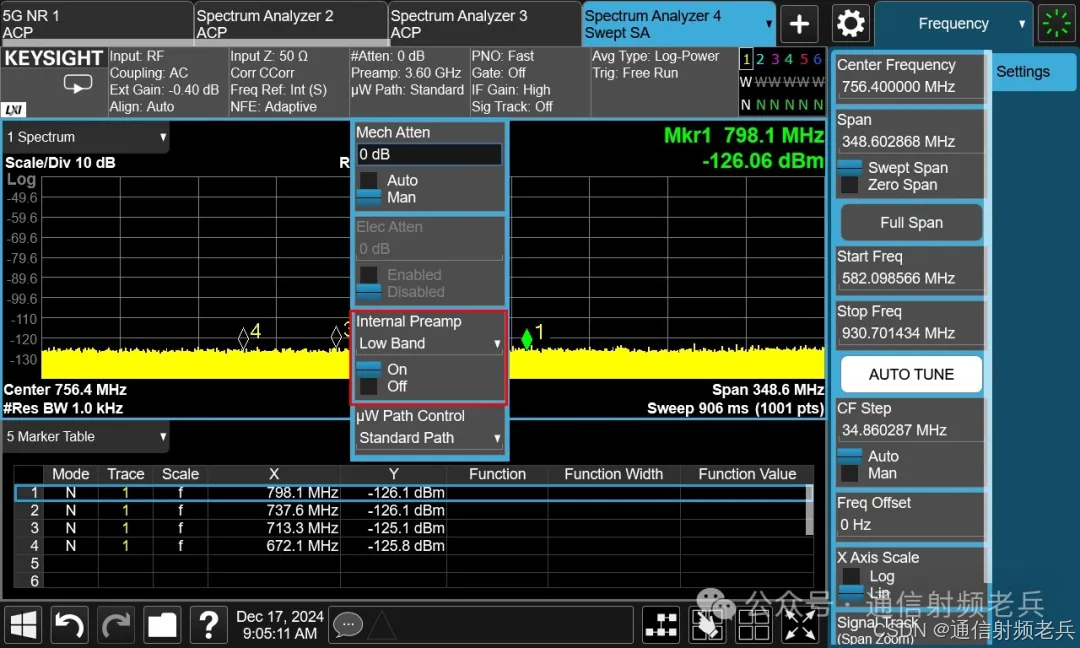Open the Low Band preamp dropdown
The height and width of the screenshot is (648, 1080).
pos(429,343)
